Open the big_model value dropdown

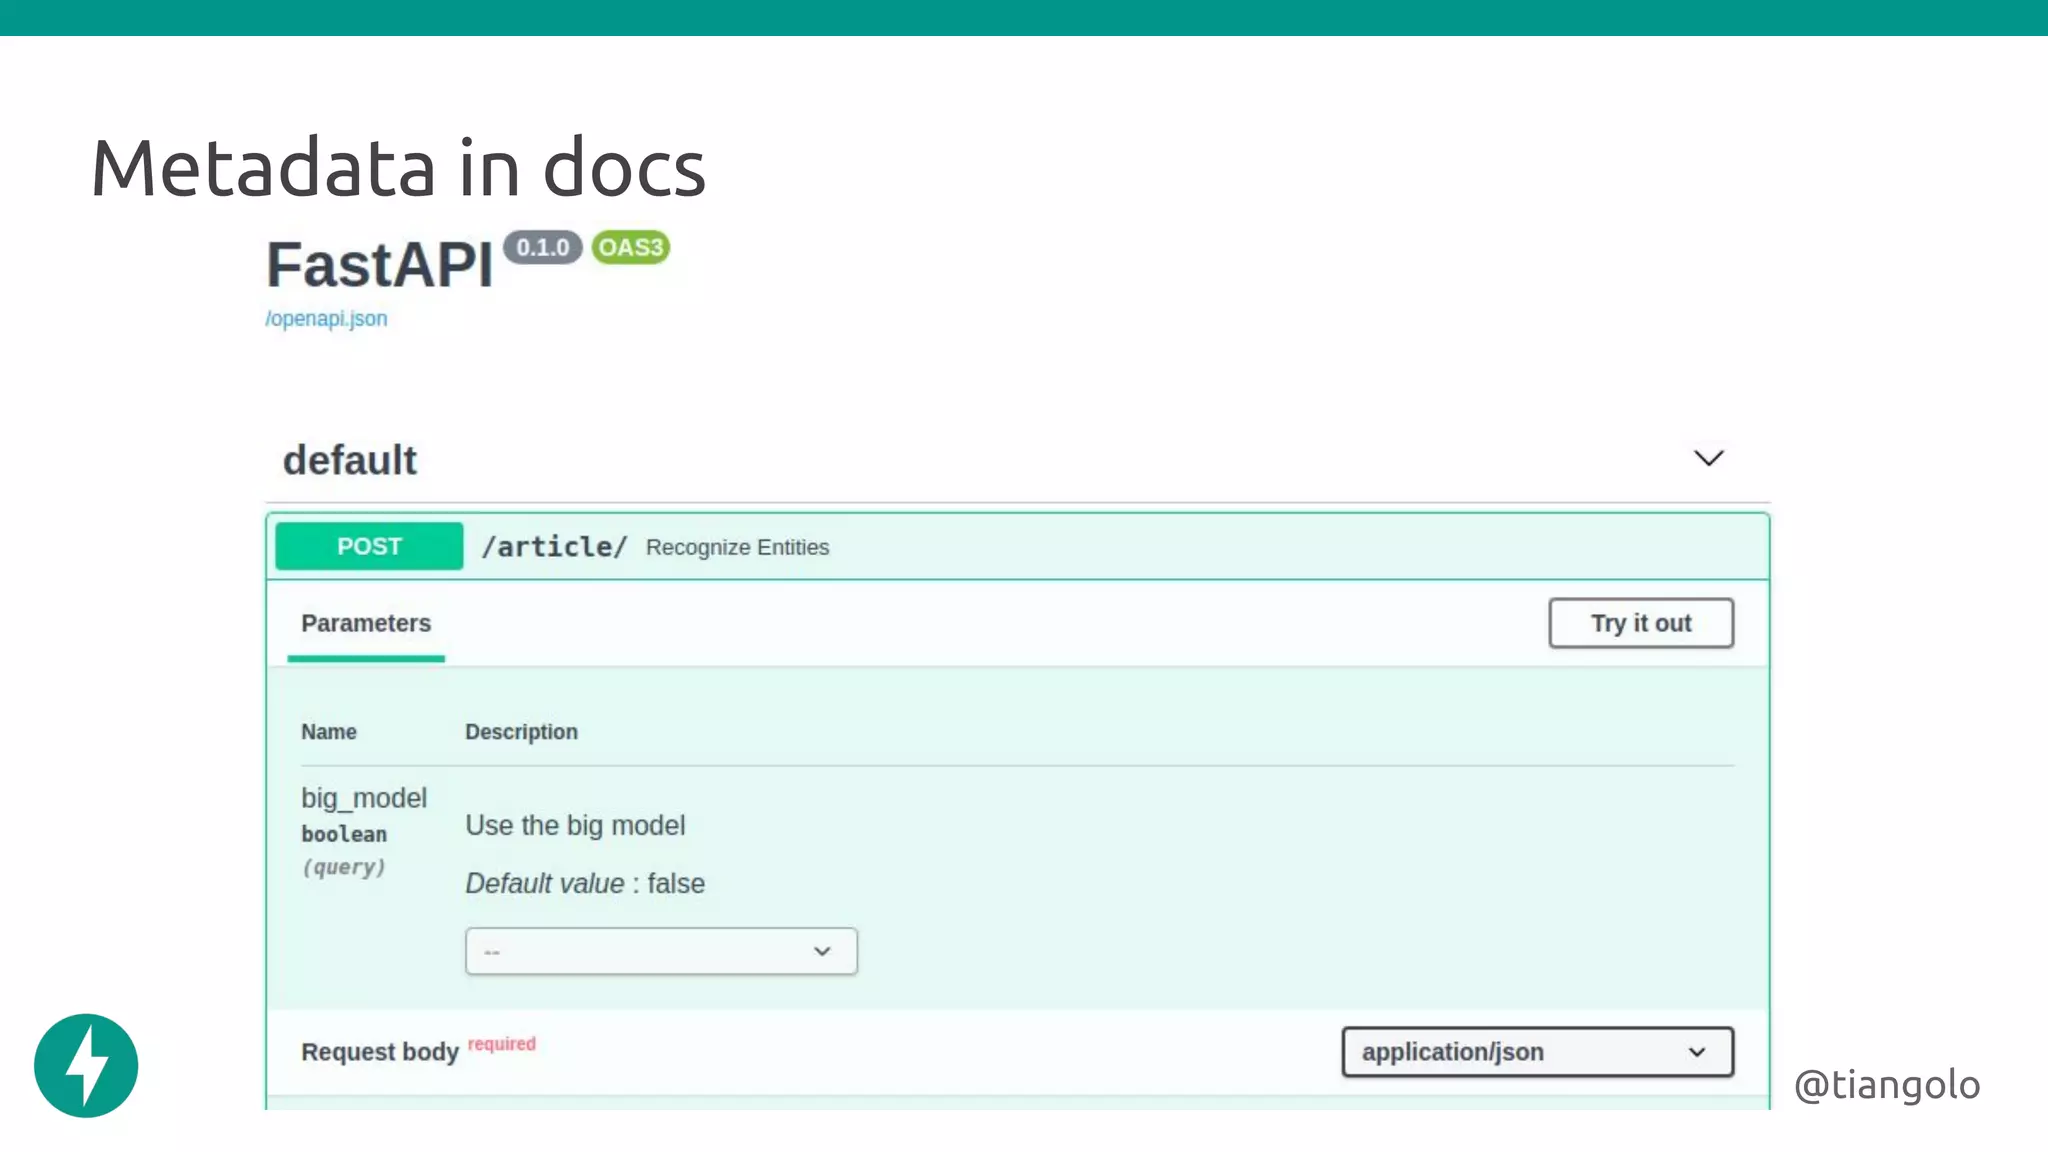pyautogui.click(x=660, y=951)
